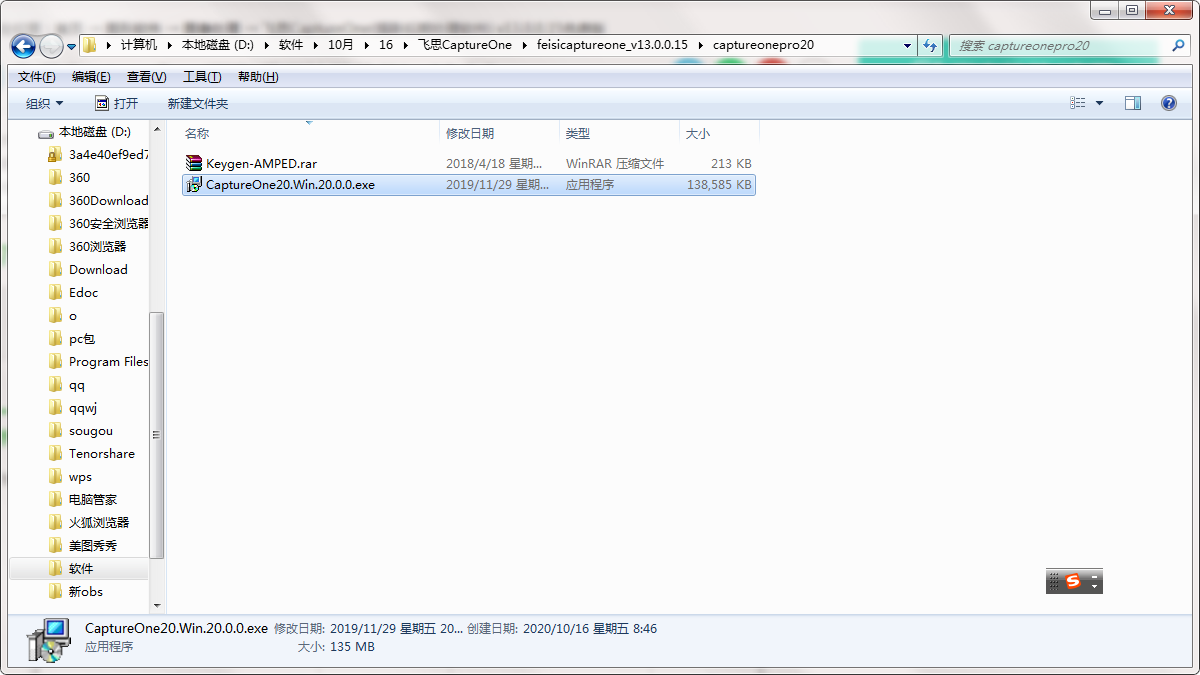The image size is (1200, 675).
Task: Expand arrow after 16 in breadcrumb
Action: (x=405, y=45)
